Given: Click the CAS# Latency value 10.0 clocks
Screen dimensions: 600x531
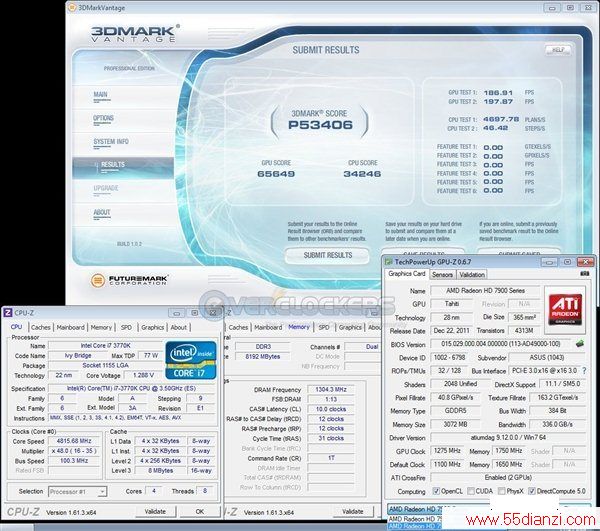Looking at the screenshot, I should click(x=331, y=409).
